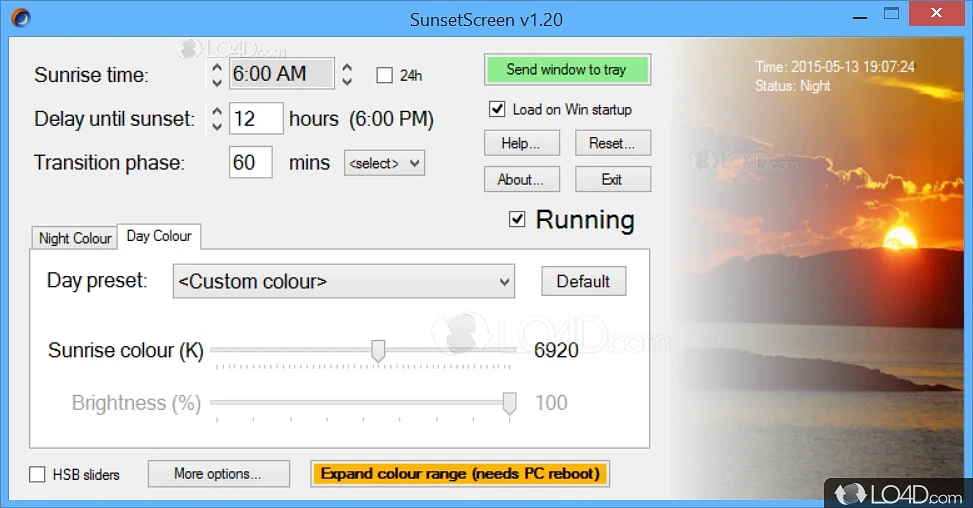This screenshot has height=508, width=973.
Task: Open More options... dialog
Action: (218, 474)
